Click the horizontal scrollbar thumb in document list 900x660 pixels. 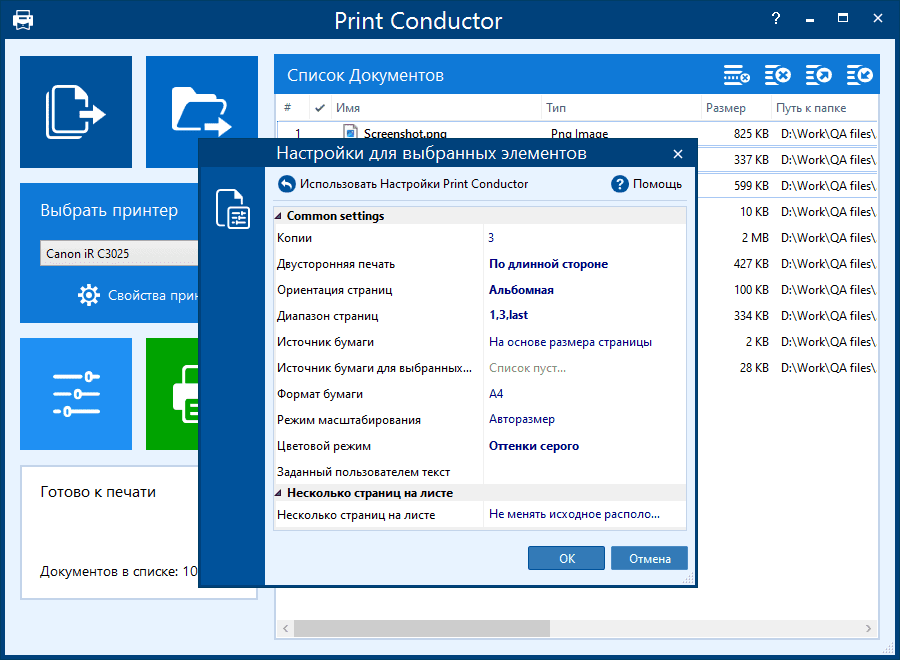[x=422, y=628]
